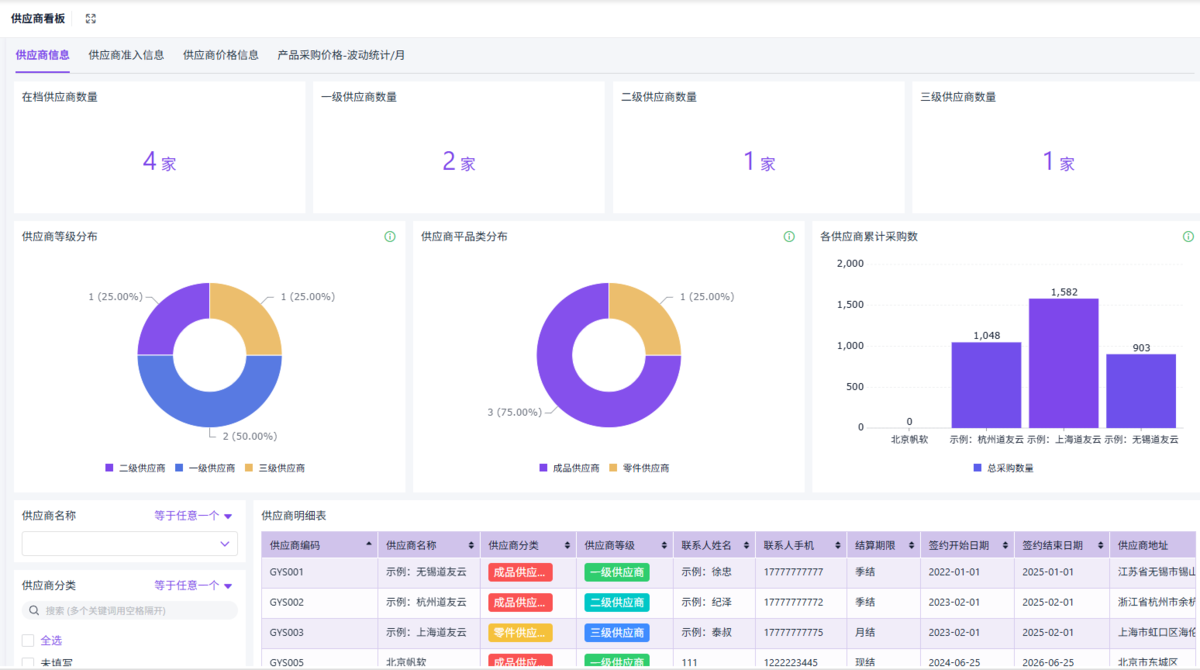Toggle 一级供应商 legend item in grade chart

coord(204,468)
